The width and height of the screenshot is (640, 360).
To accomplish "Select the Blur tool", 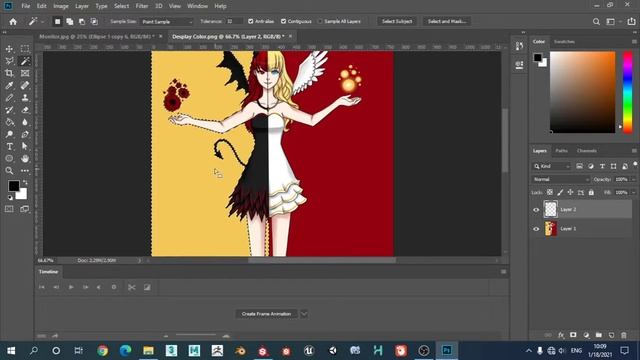I will [25, 122].
